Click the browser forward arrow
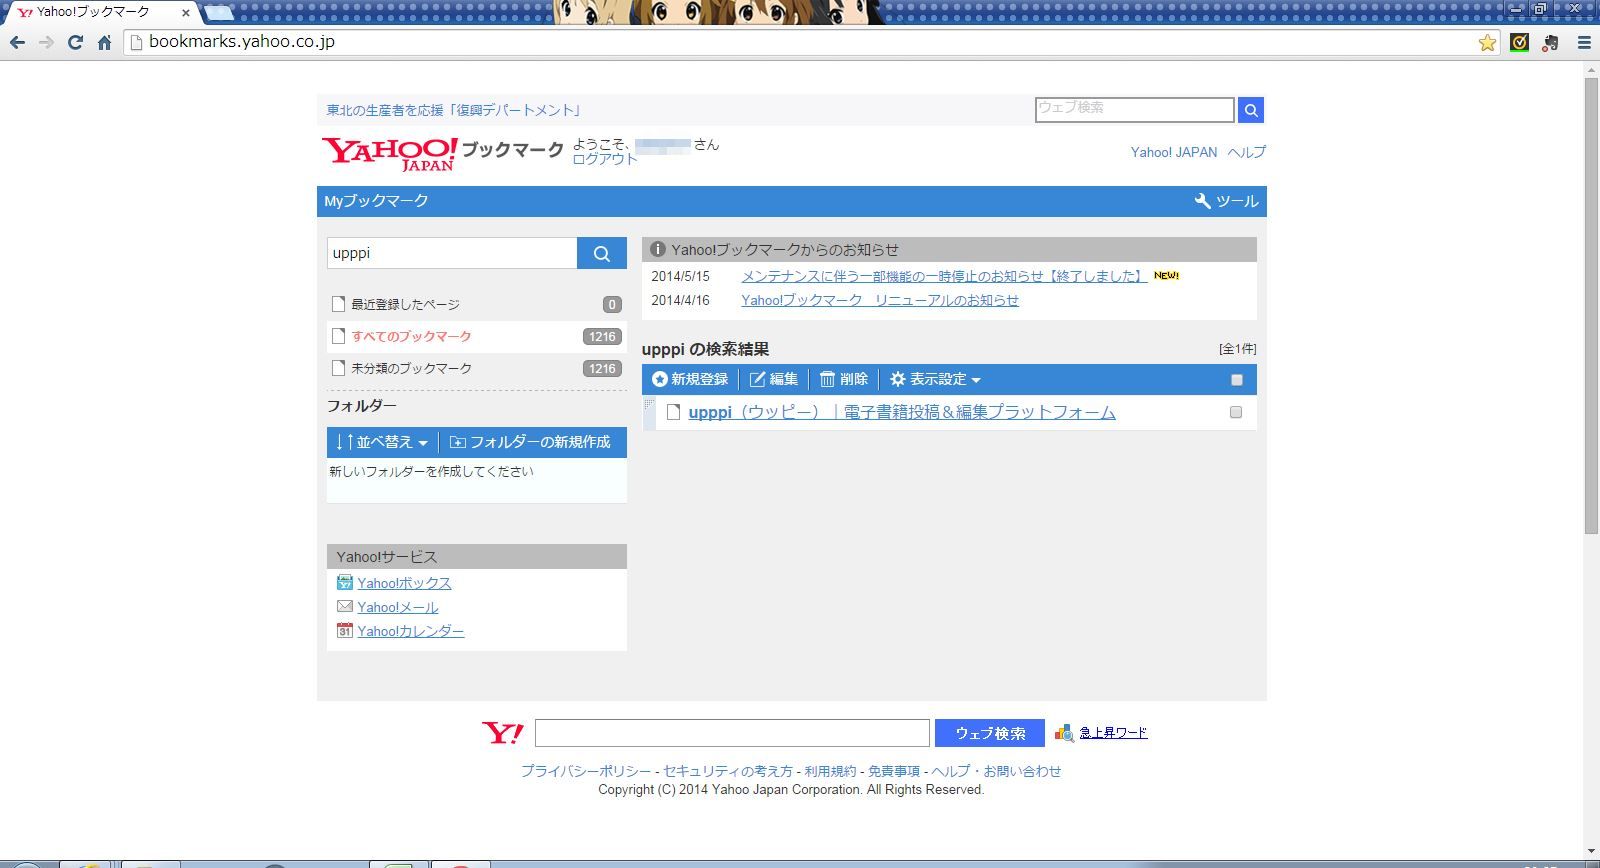The width and height of the screenshot is (1600, 868). pyautogui.click(x=46, y=43)
